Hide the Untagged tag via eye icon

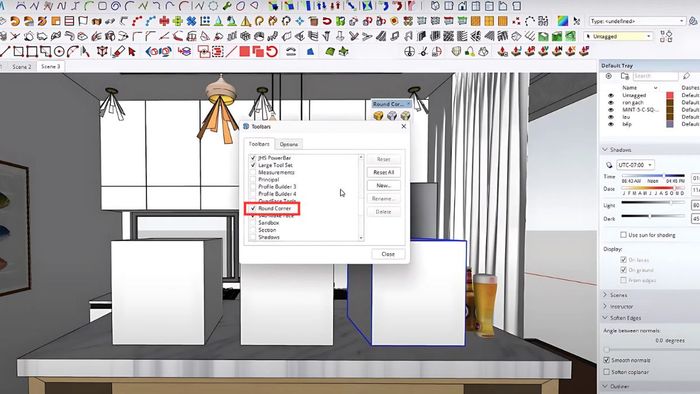pos(611,95)
